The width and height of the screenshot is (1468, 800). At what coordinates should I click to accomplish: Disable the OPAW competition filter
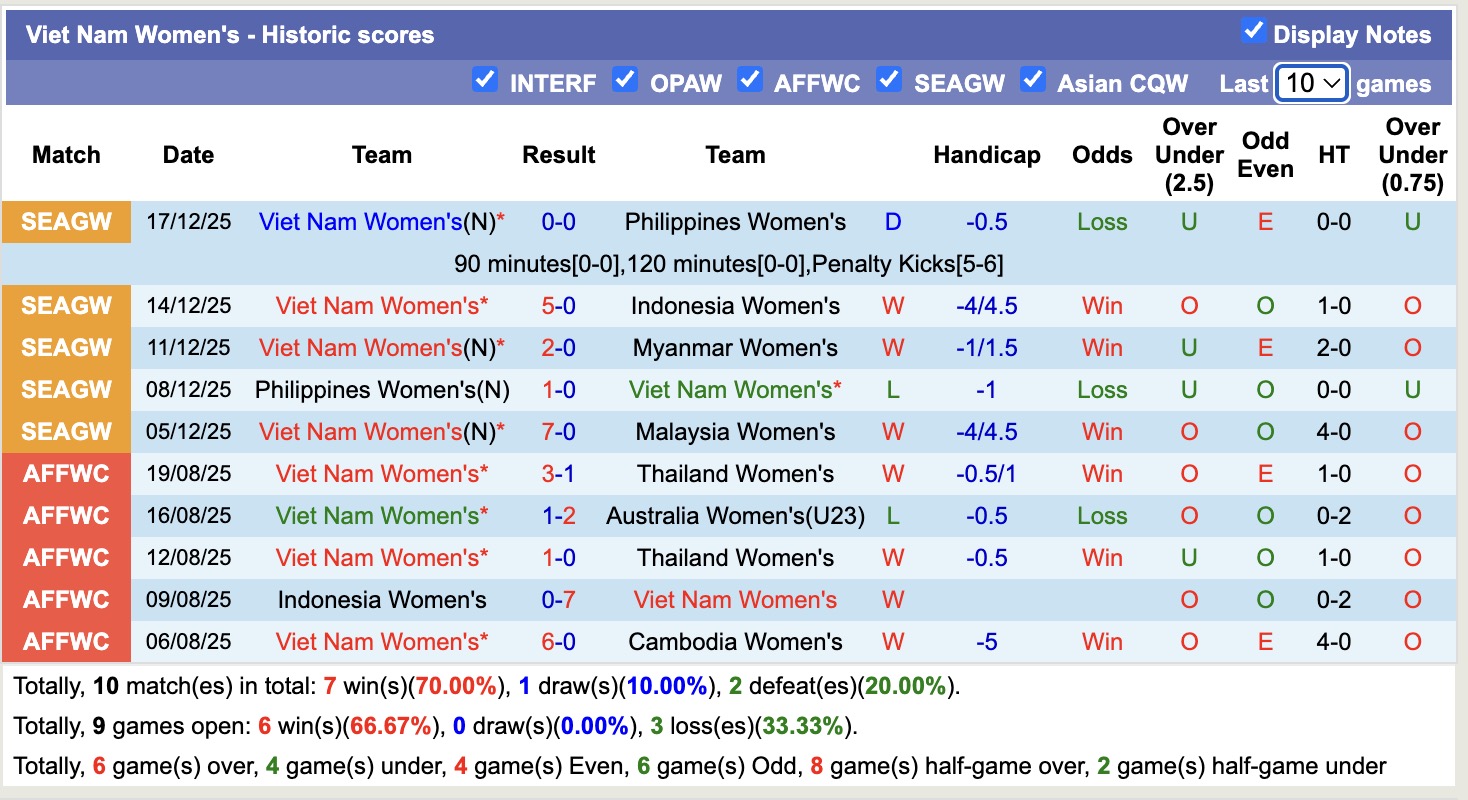[x=625, y=79]
